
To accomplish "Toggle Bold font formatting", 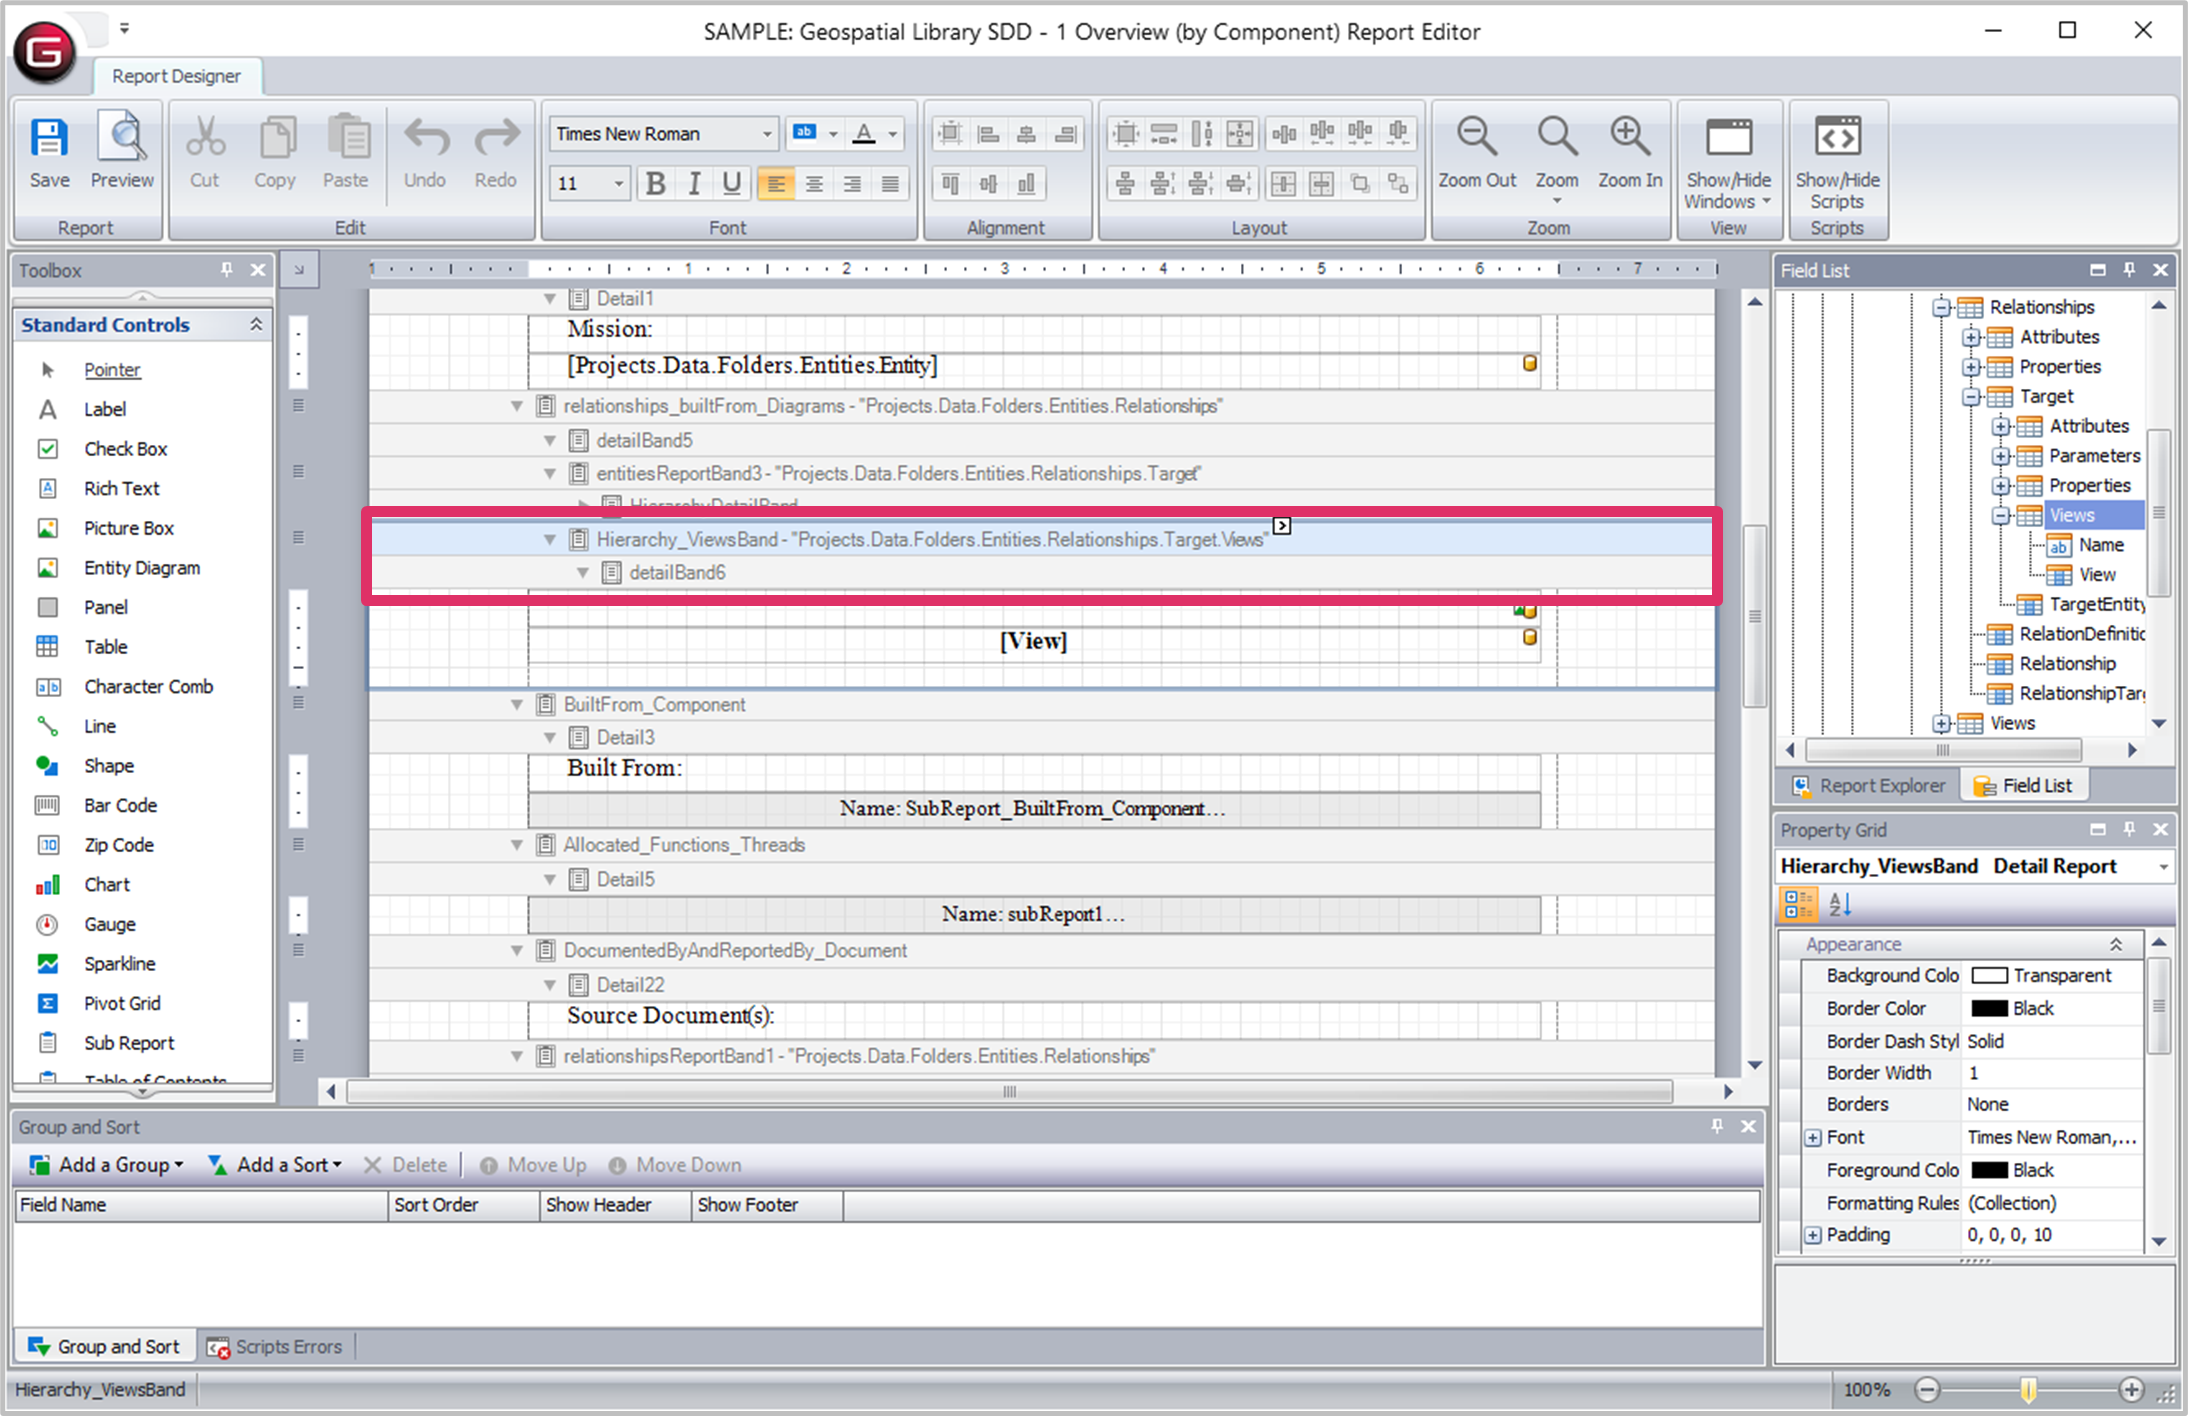I will coord(656,183).
